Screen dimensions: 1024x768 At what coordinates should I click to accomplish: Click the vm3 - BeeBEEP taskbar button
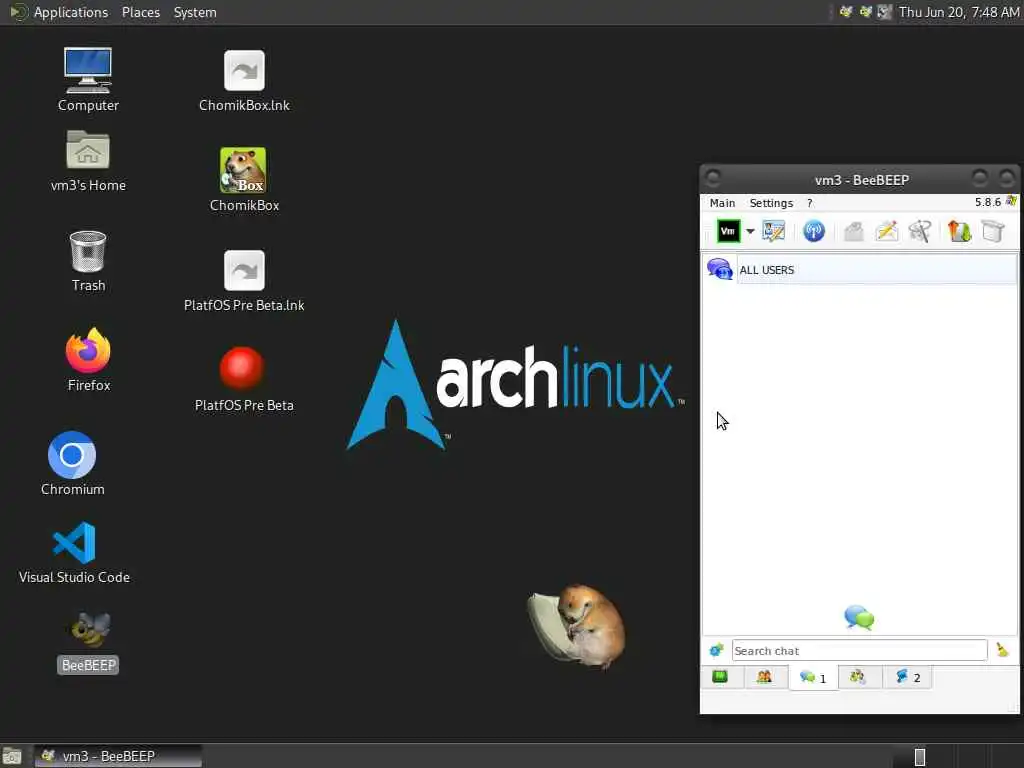118,756
